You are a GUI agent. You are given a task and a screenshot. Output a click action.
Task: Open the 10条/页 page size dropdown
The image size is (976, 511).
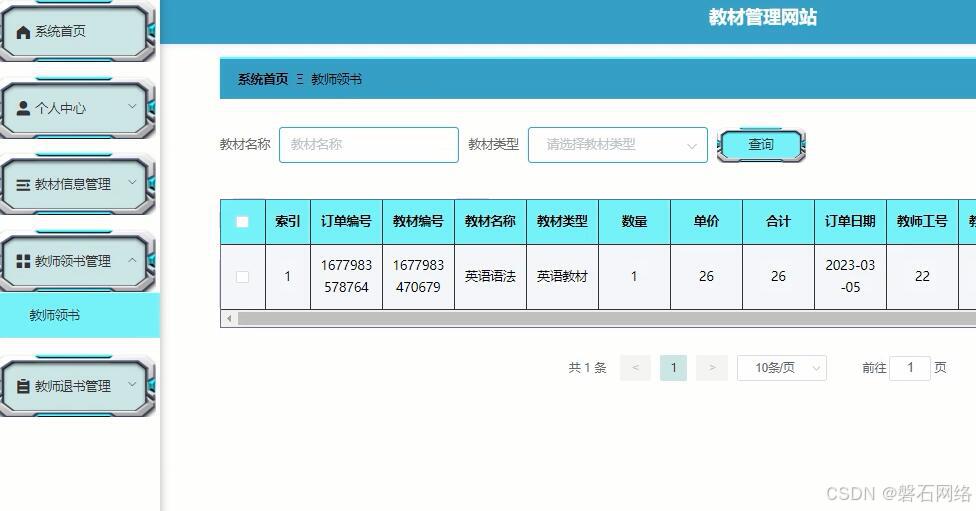coord(782,368)
